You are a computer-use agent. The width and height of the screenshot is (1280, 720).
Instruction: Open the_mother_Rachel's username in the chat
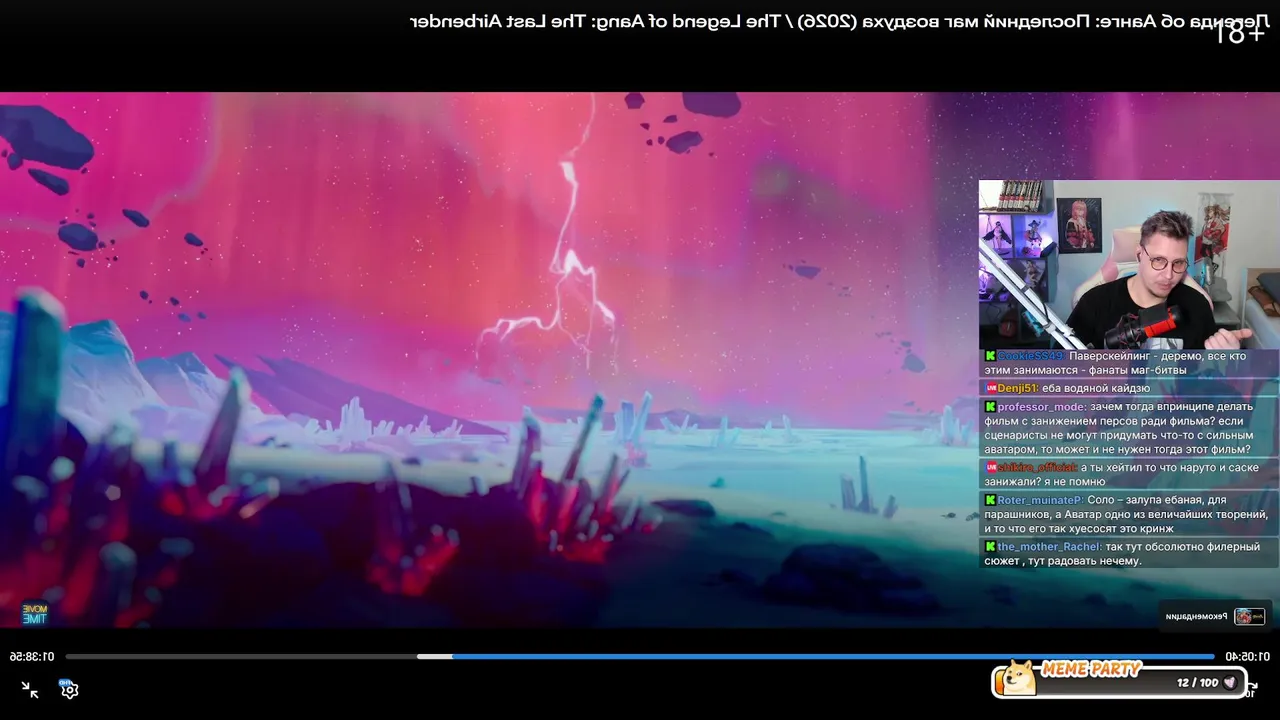click(1049, 547)
